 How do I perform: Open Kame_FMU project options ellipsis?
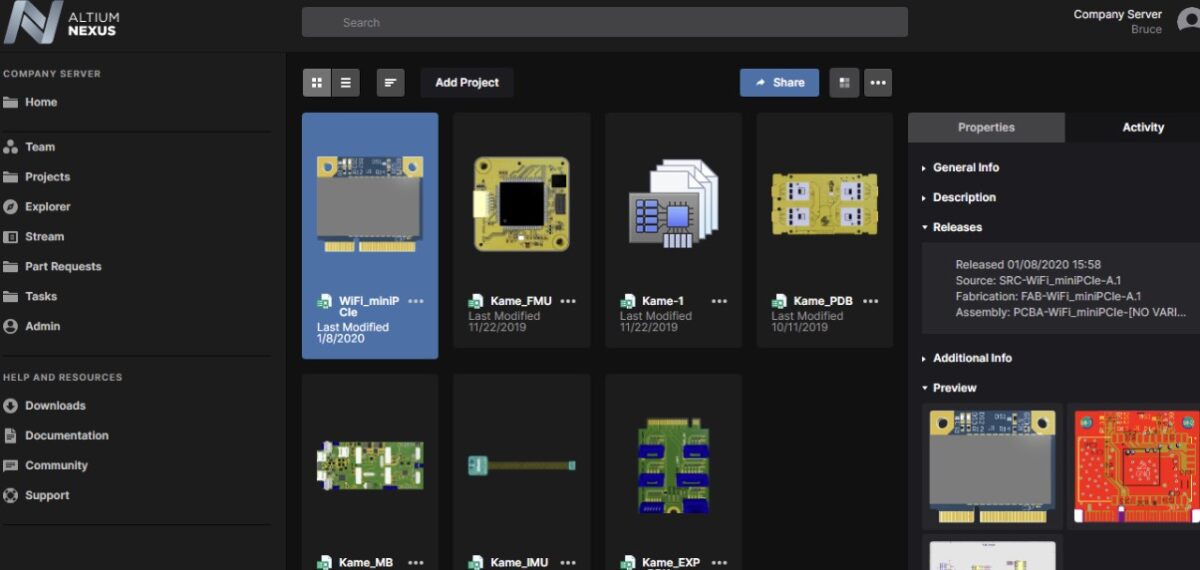click(x=568, y=301)
